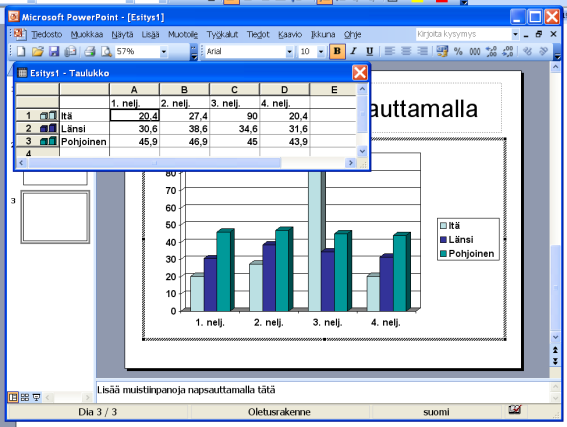This screenshot has height=427, width=567.
Task: Go to previous slide double-arrow button
Action: pos(555,350)
